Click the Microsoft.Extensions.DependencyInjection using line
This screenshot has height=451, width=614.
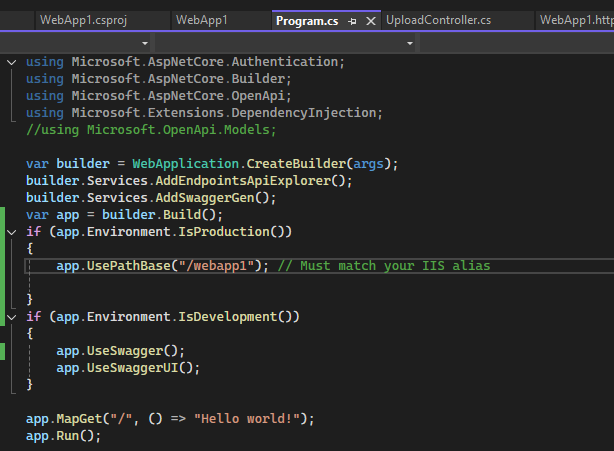[x=204, y=113]
